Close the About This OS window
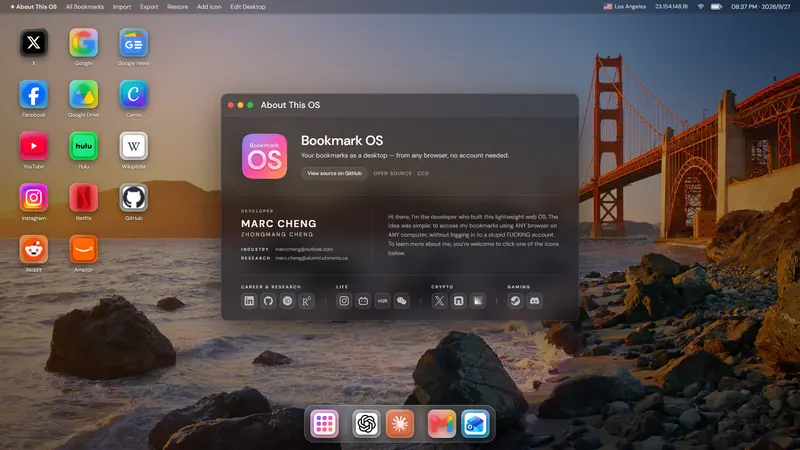 tap(231, 105)
